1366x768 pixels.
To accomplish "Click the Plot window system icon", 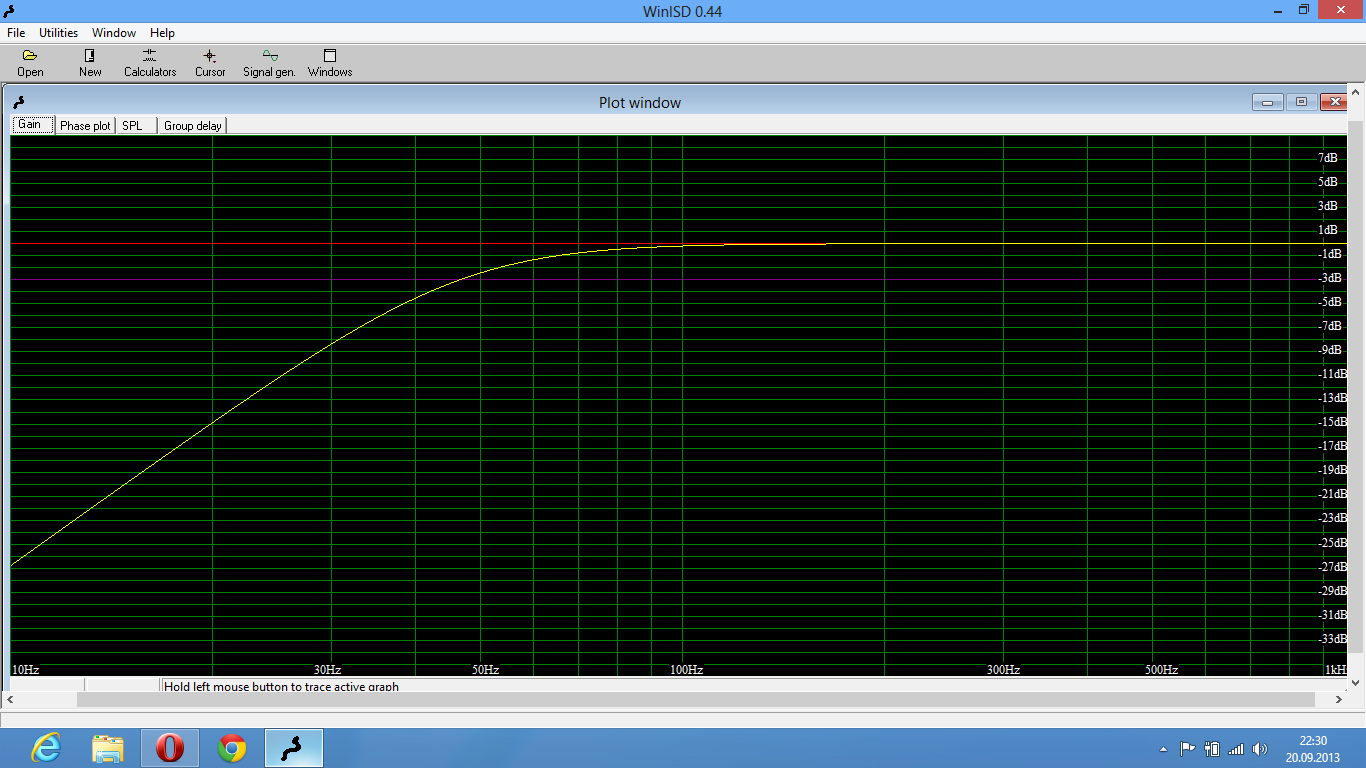I will tap(17, 101).
